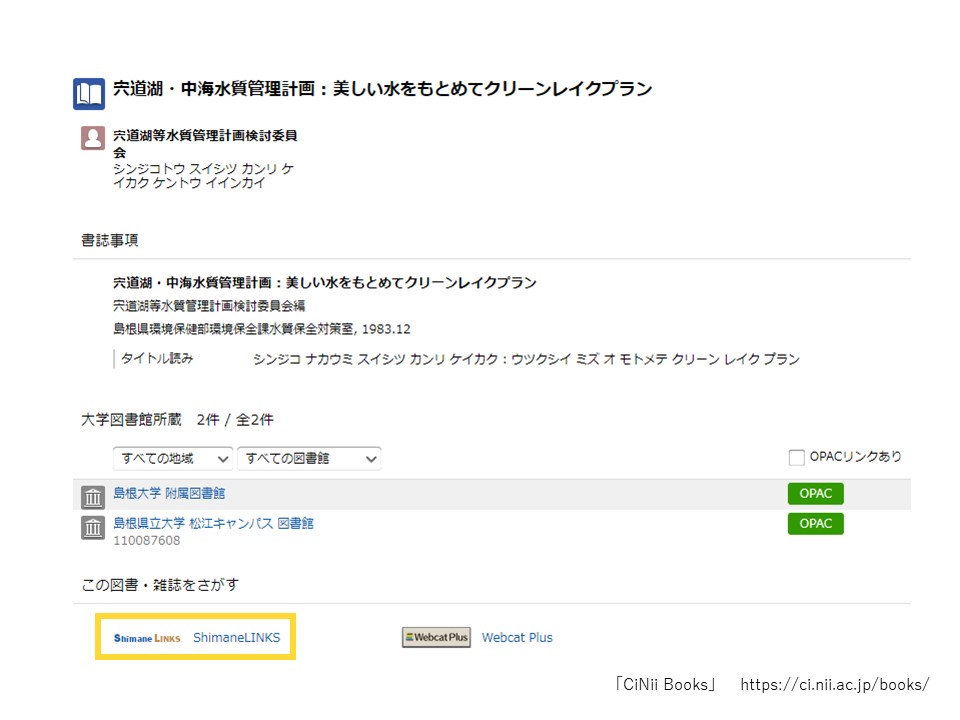Click the Webcat Plus logo image
Screen dimensions: 960x720
[436, 638]
